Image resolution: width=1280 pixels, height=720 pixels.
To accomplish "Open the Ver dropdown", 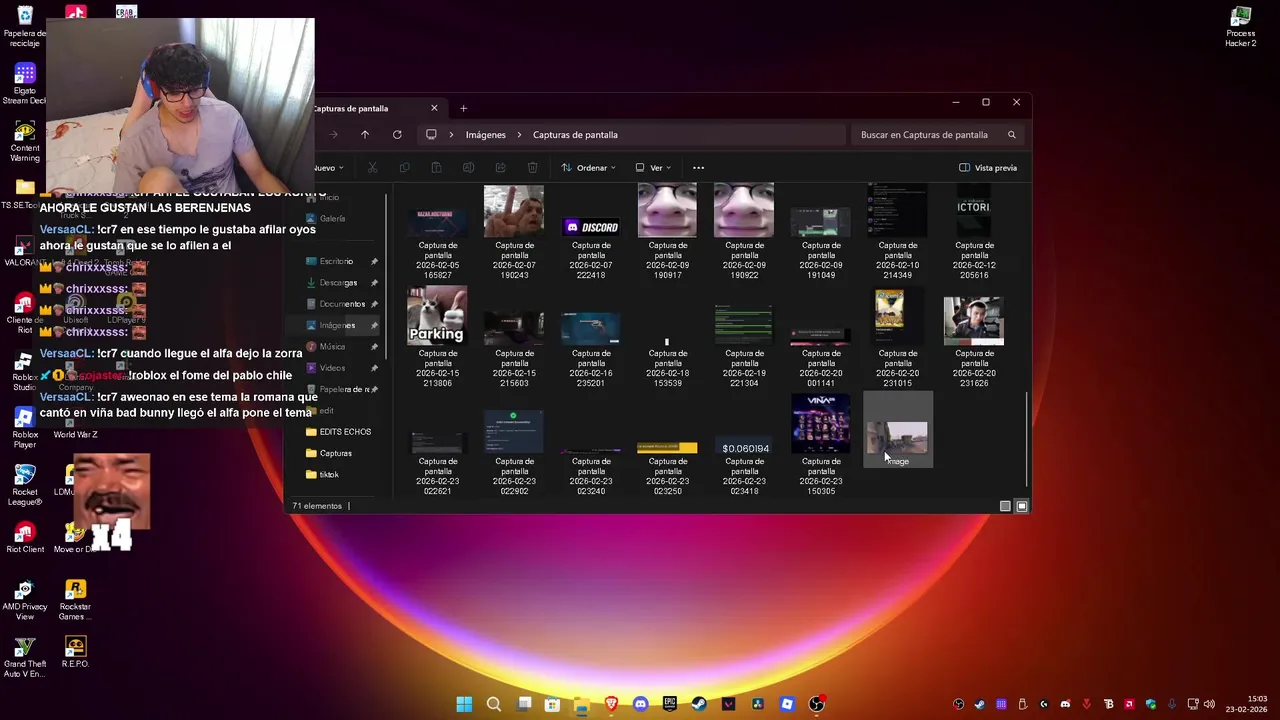I will click(x=653, y=168).
